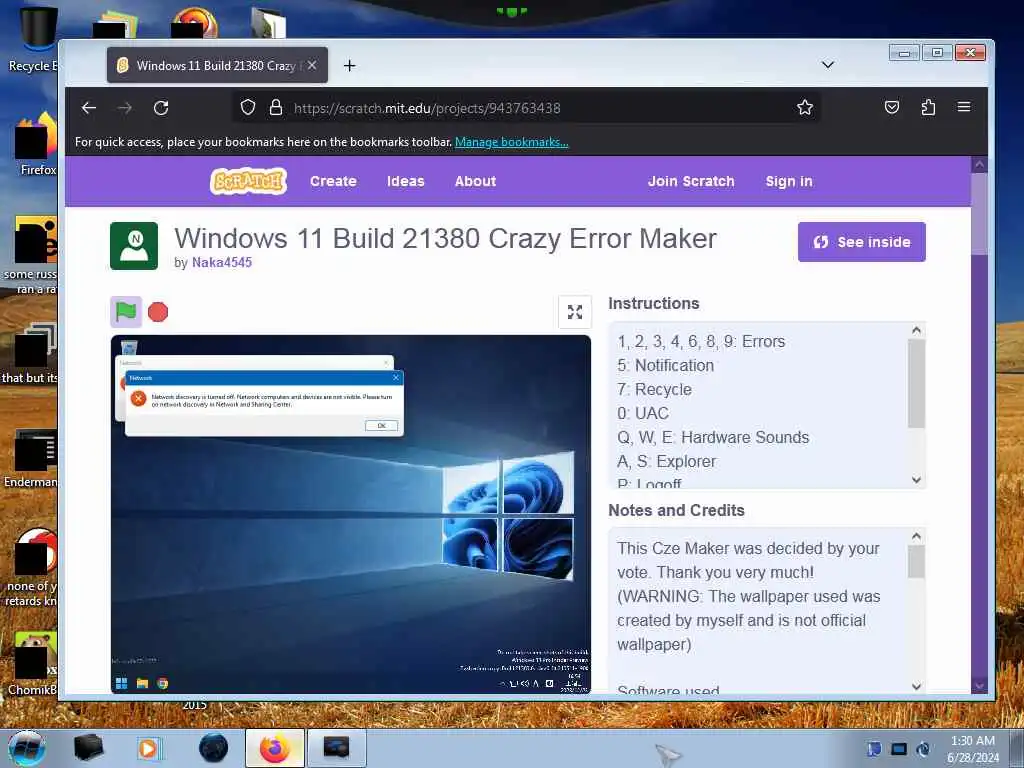Stop the project with red stop sign
The image size is (1024, 768).
(x=157, y=312)
